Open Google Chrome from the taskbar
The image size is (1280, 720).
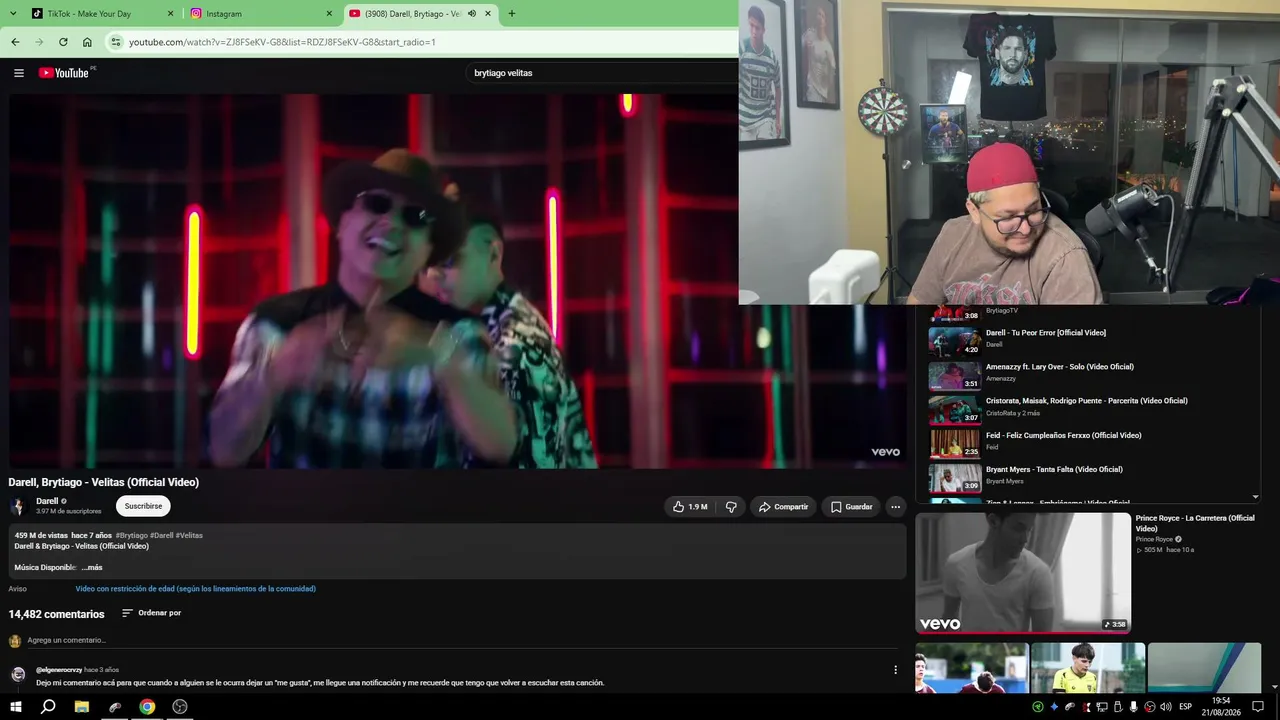[x=147, y=707]
